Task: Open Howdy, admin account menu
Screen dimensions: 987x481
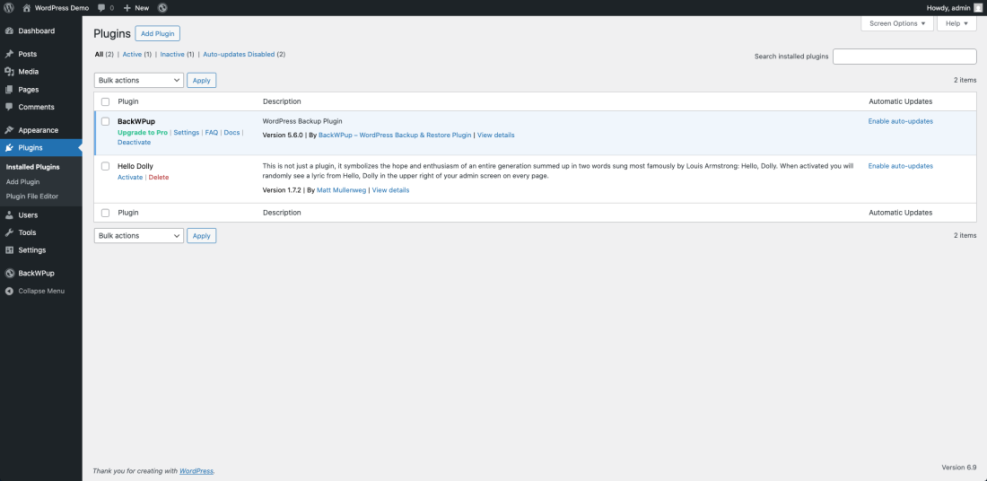Action: (952, 8)
